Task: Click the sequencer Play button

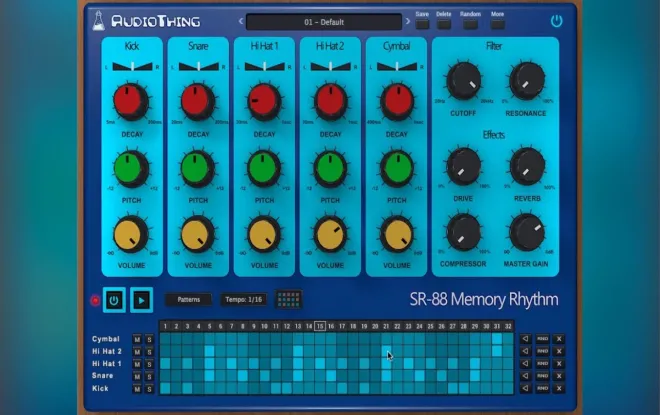Action: point(141,300)
